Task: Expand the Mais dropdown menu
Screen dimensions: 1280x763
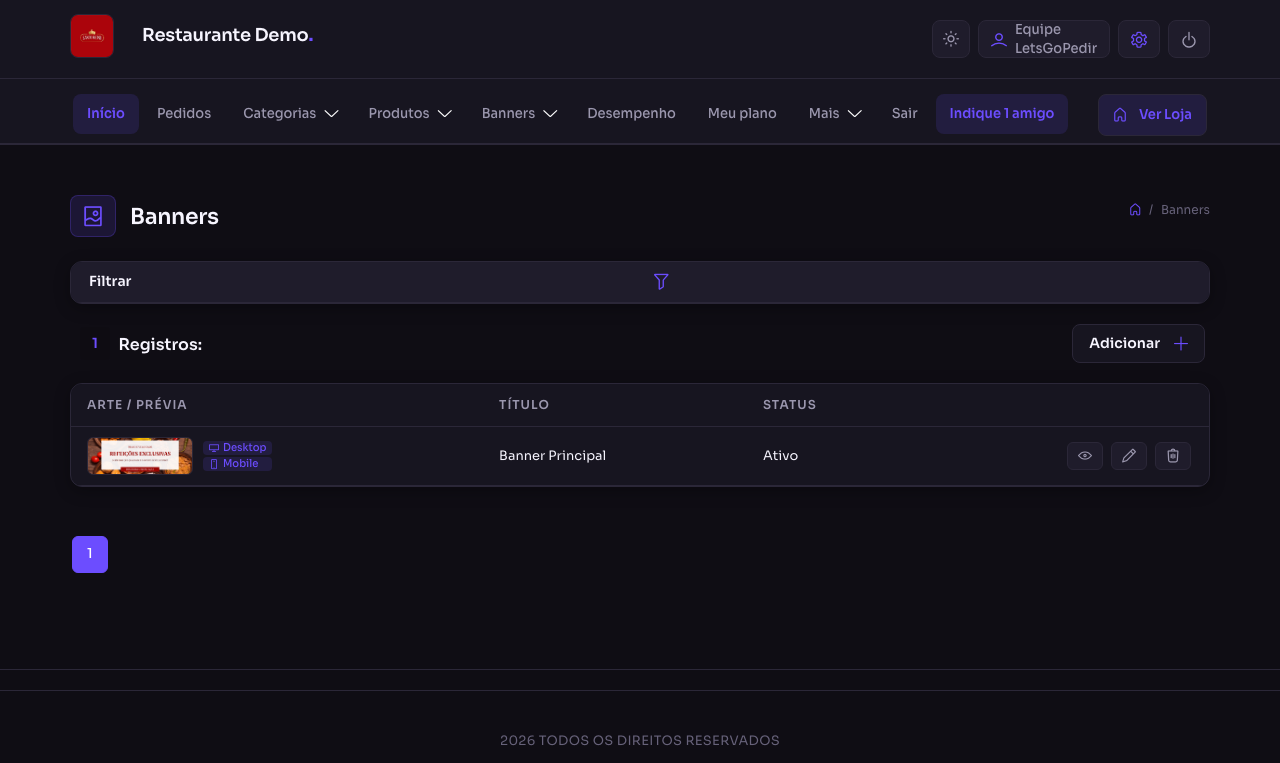Action: tap(835, 114)
